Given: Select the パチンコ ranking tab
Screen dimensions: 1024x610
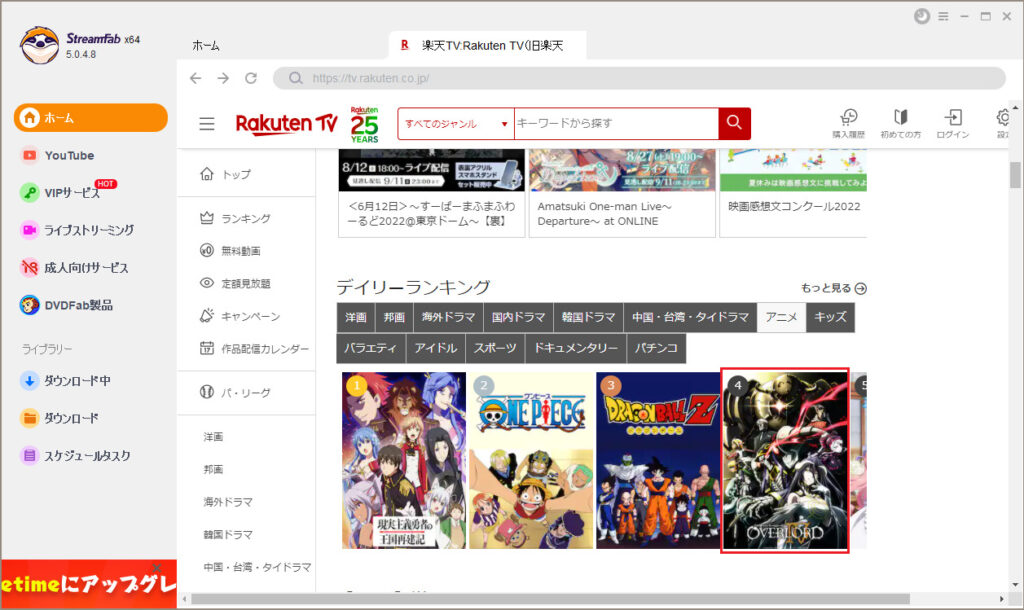Looking at the screenshot, I should (656, 348).
